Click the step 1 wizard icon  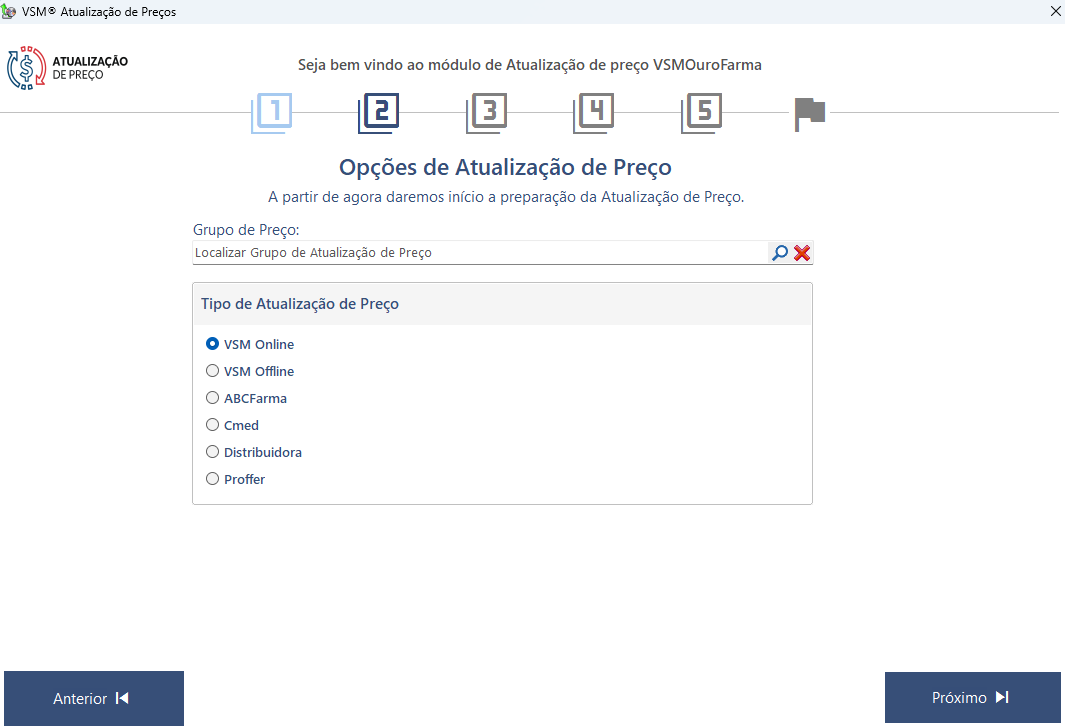[272, 113]
